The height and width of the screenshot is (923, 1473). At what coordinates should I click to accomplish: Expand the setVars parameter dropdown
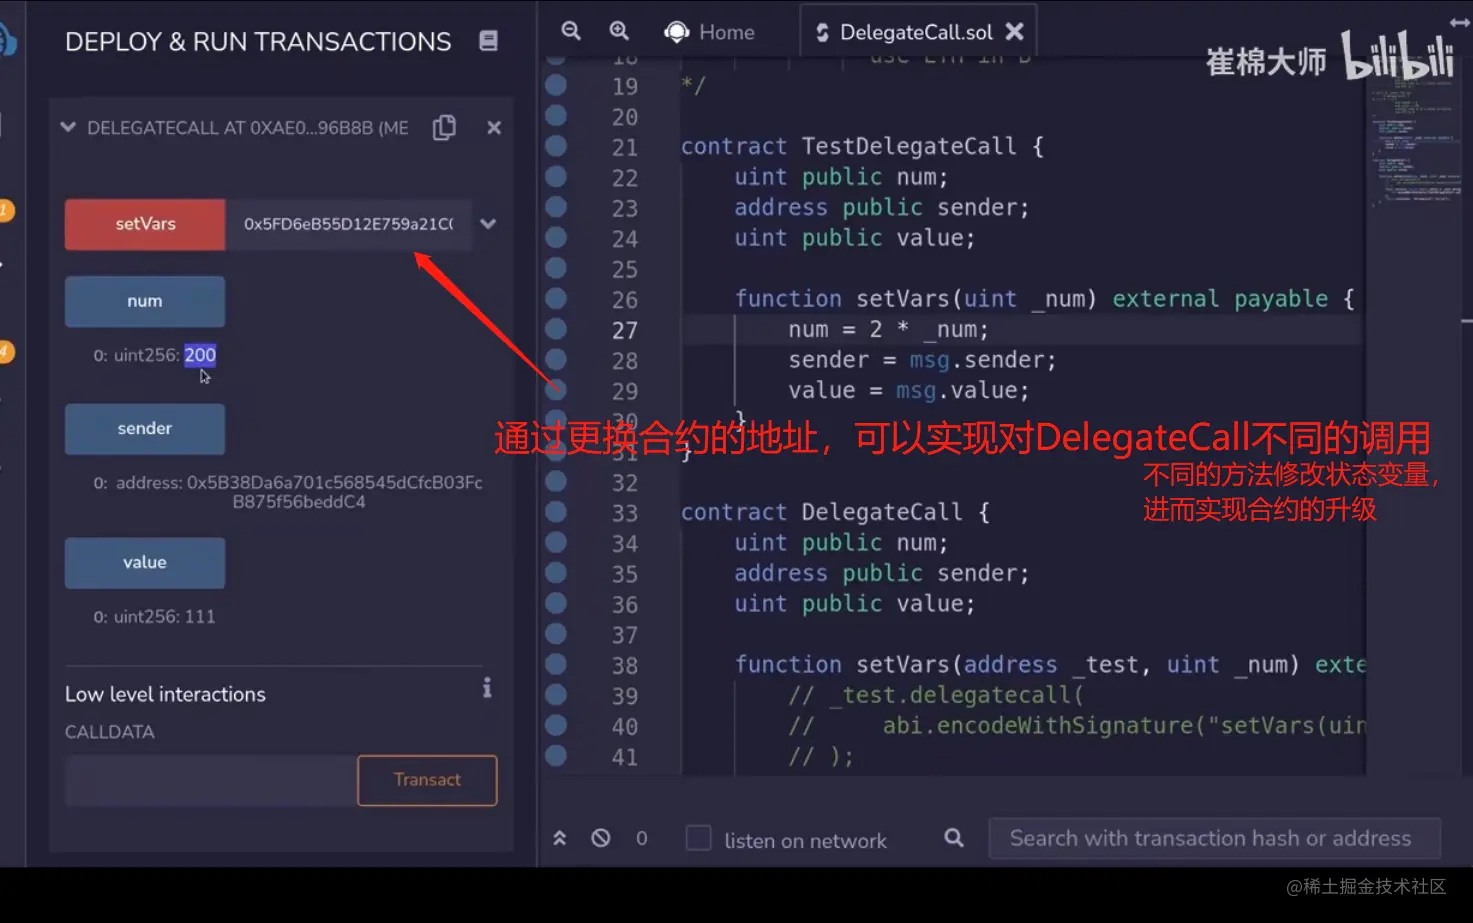(x=488, y=224)
